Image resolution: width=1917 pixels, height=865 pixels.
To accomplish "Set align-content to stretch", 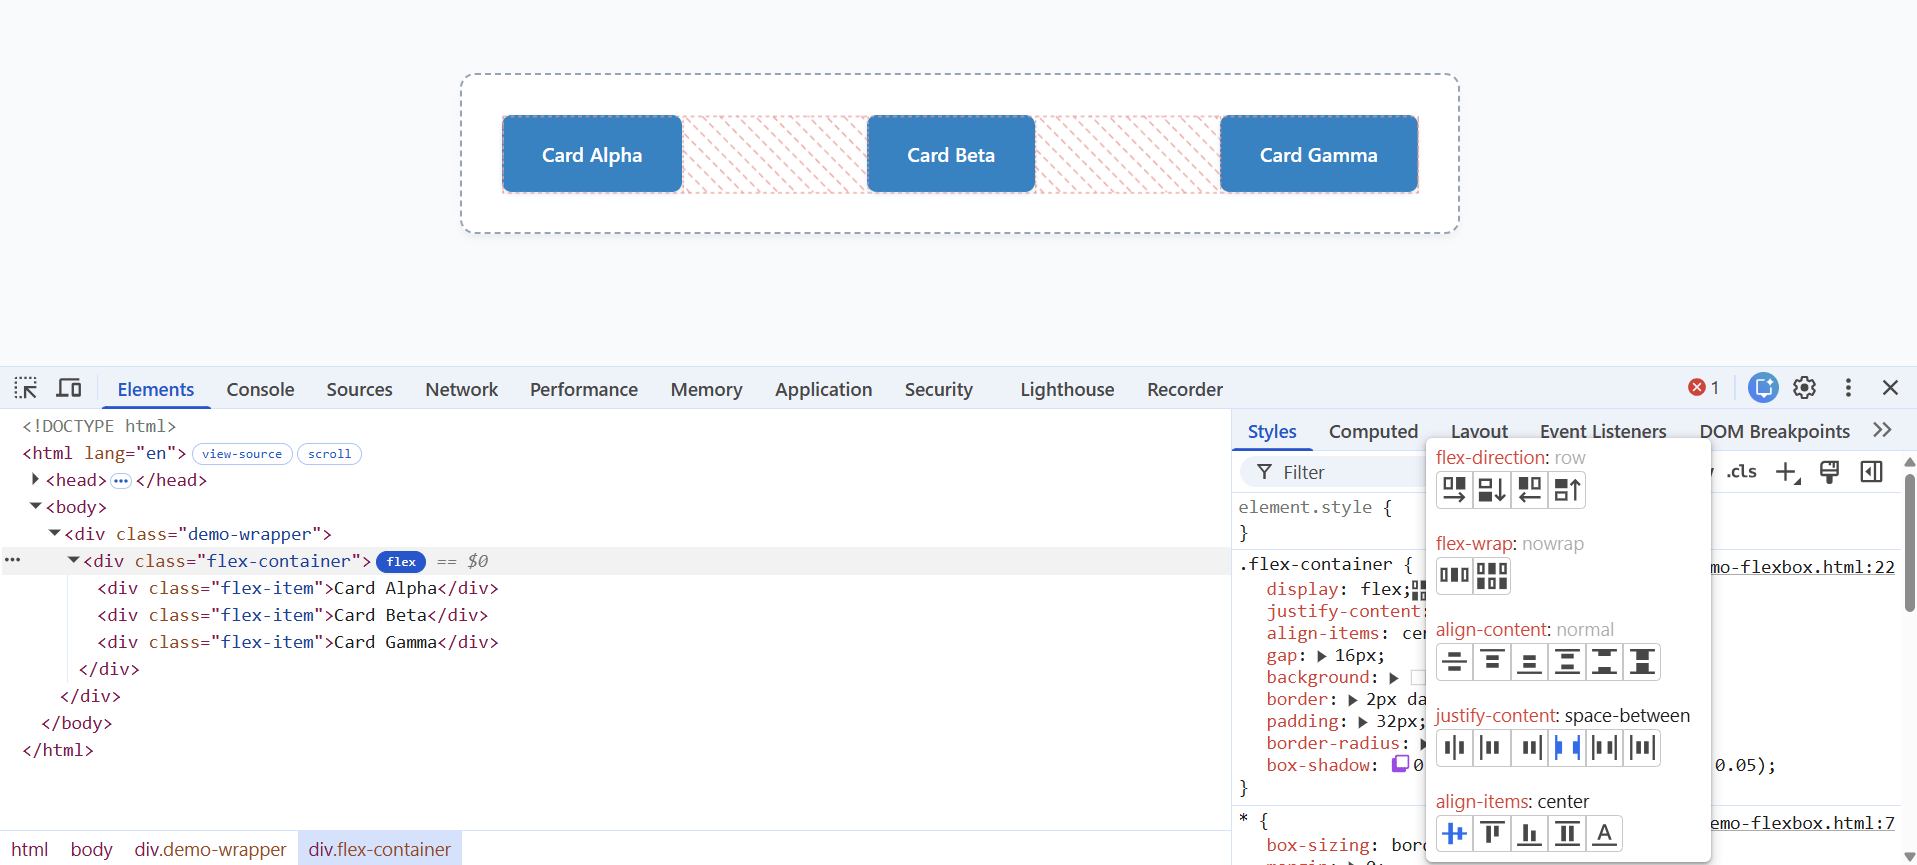I will pos(1642,662).
